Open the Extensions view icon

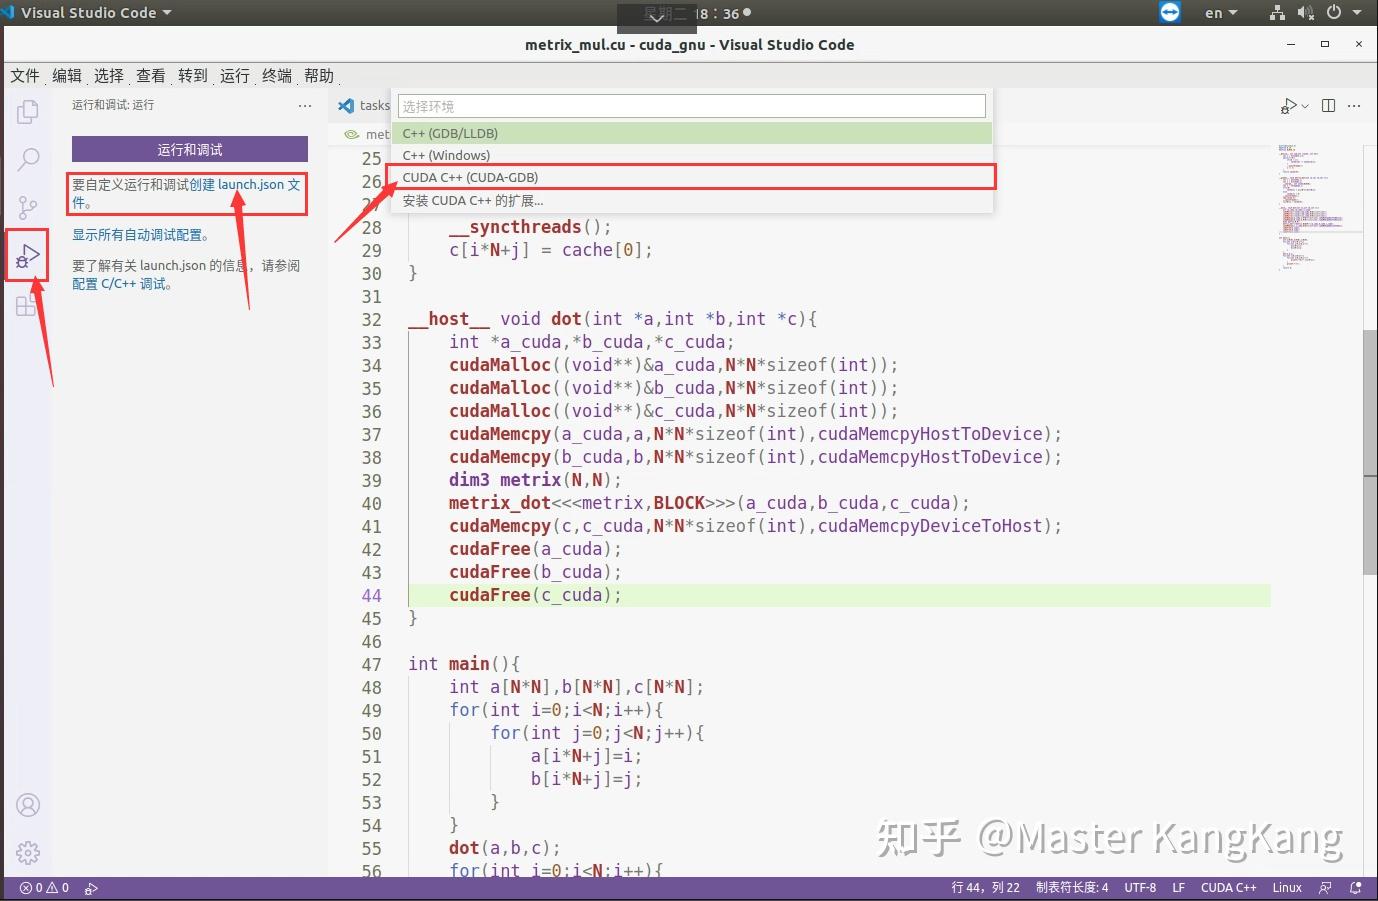(27, 306)
